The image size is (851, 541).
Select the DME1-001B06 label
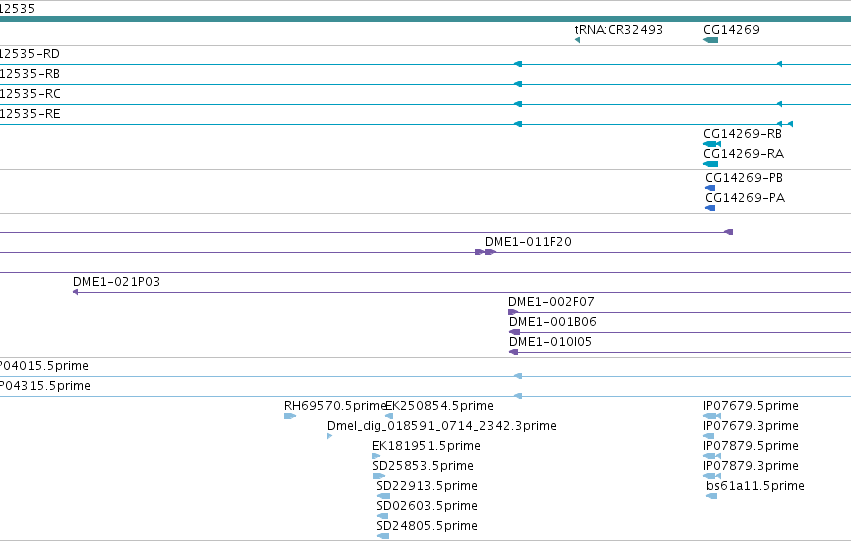[552, 322]
